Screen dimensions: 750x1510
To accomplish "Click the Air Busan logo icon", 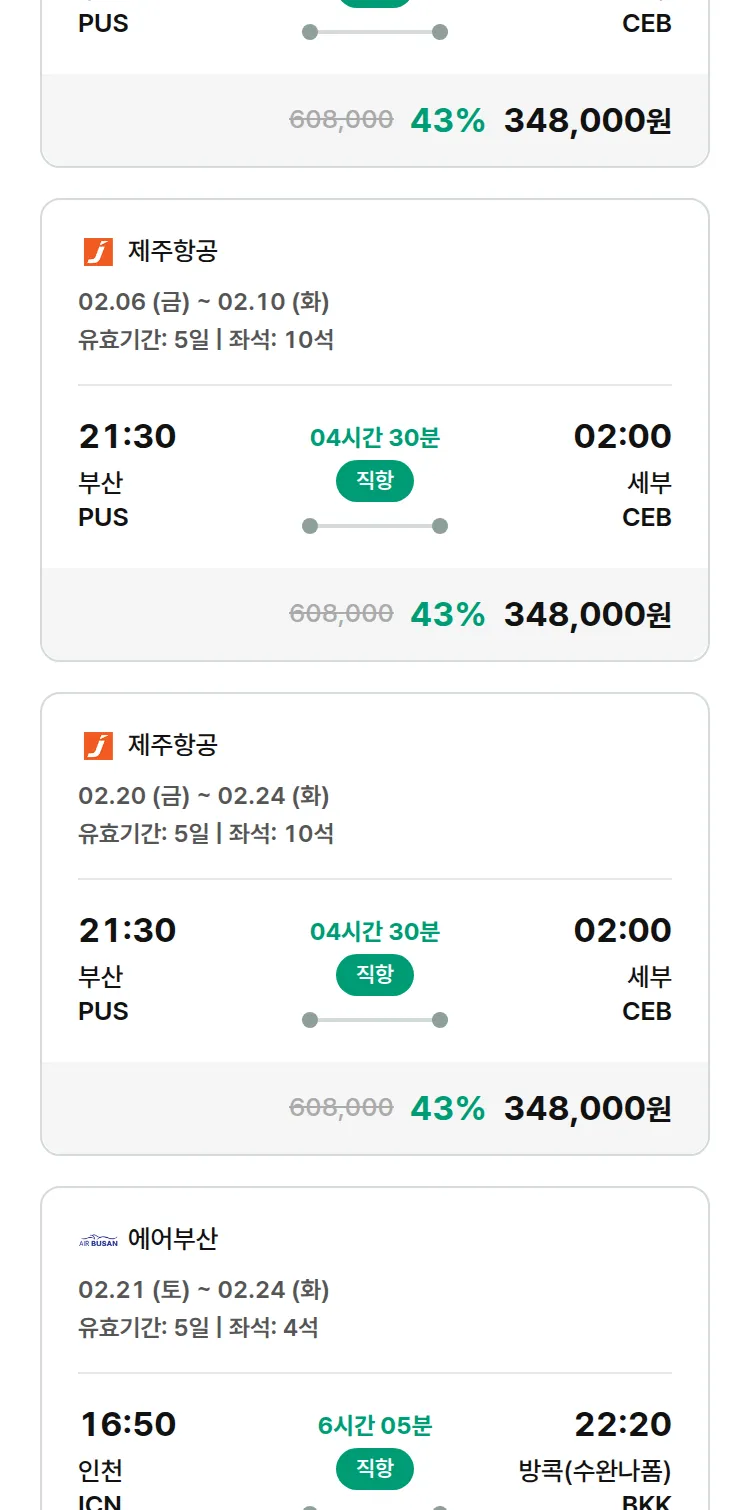I will click(98, 1241).
